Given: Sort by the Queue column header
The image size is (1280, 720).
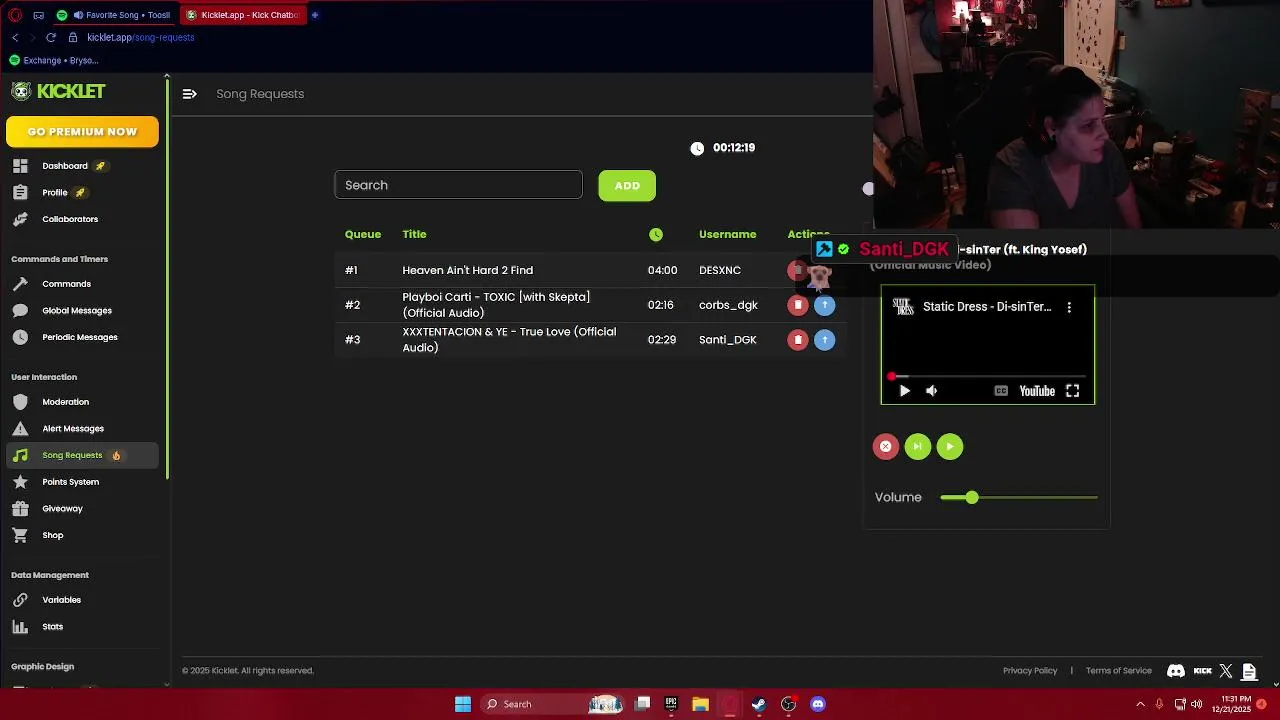Looking at the screenshot, I should [363, 234].
